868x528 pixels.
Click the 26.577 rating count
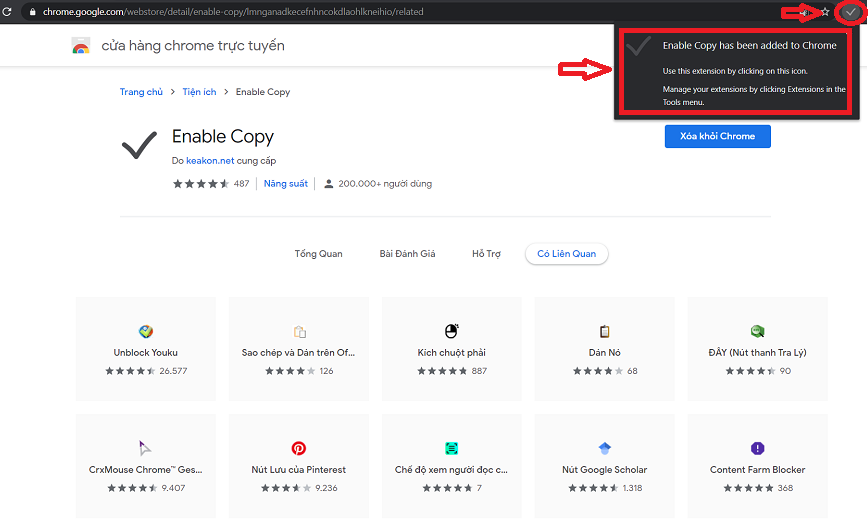point(173,371)
